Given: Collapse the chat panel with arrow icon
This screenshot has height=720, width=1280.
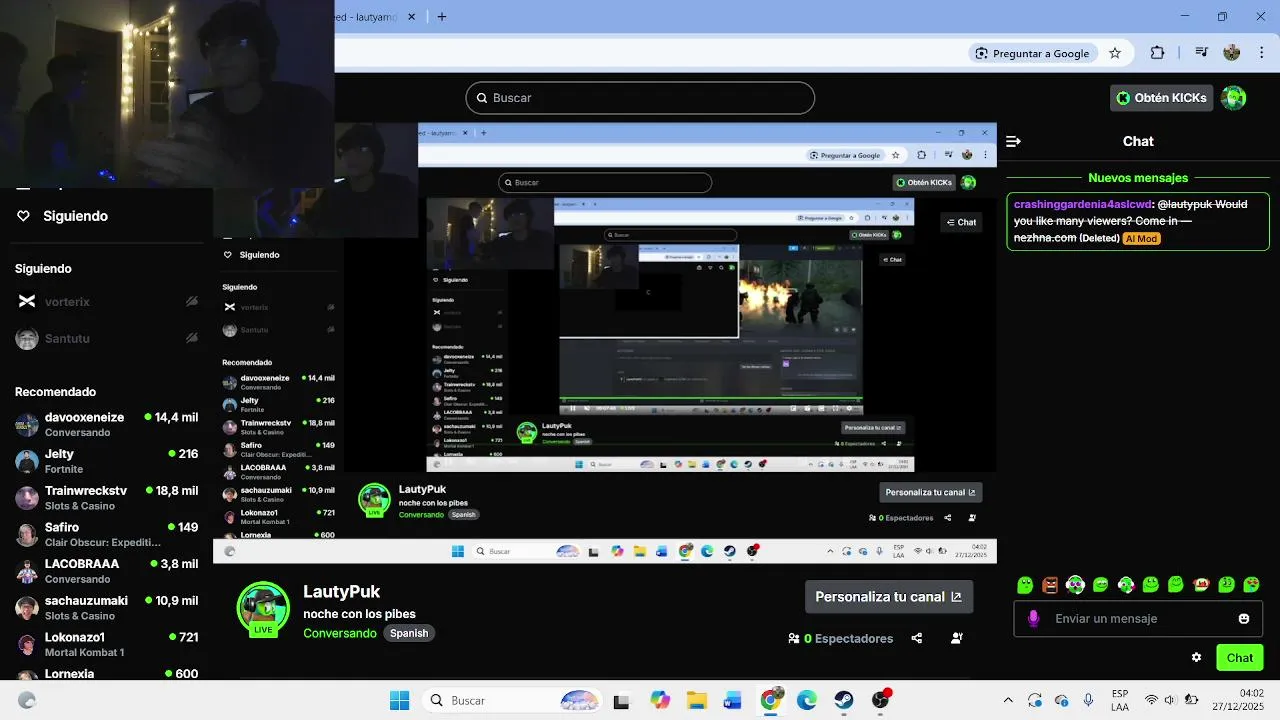Looking at the screenshot, I should coord(1013,141).
